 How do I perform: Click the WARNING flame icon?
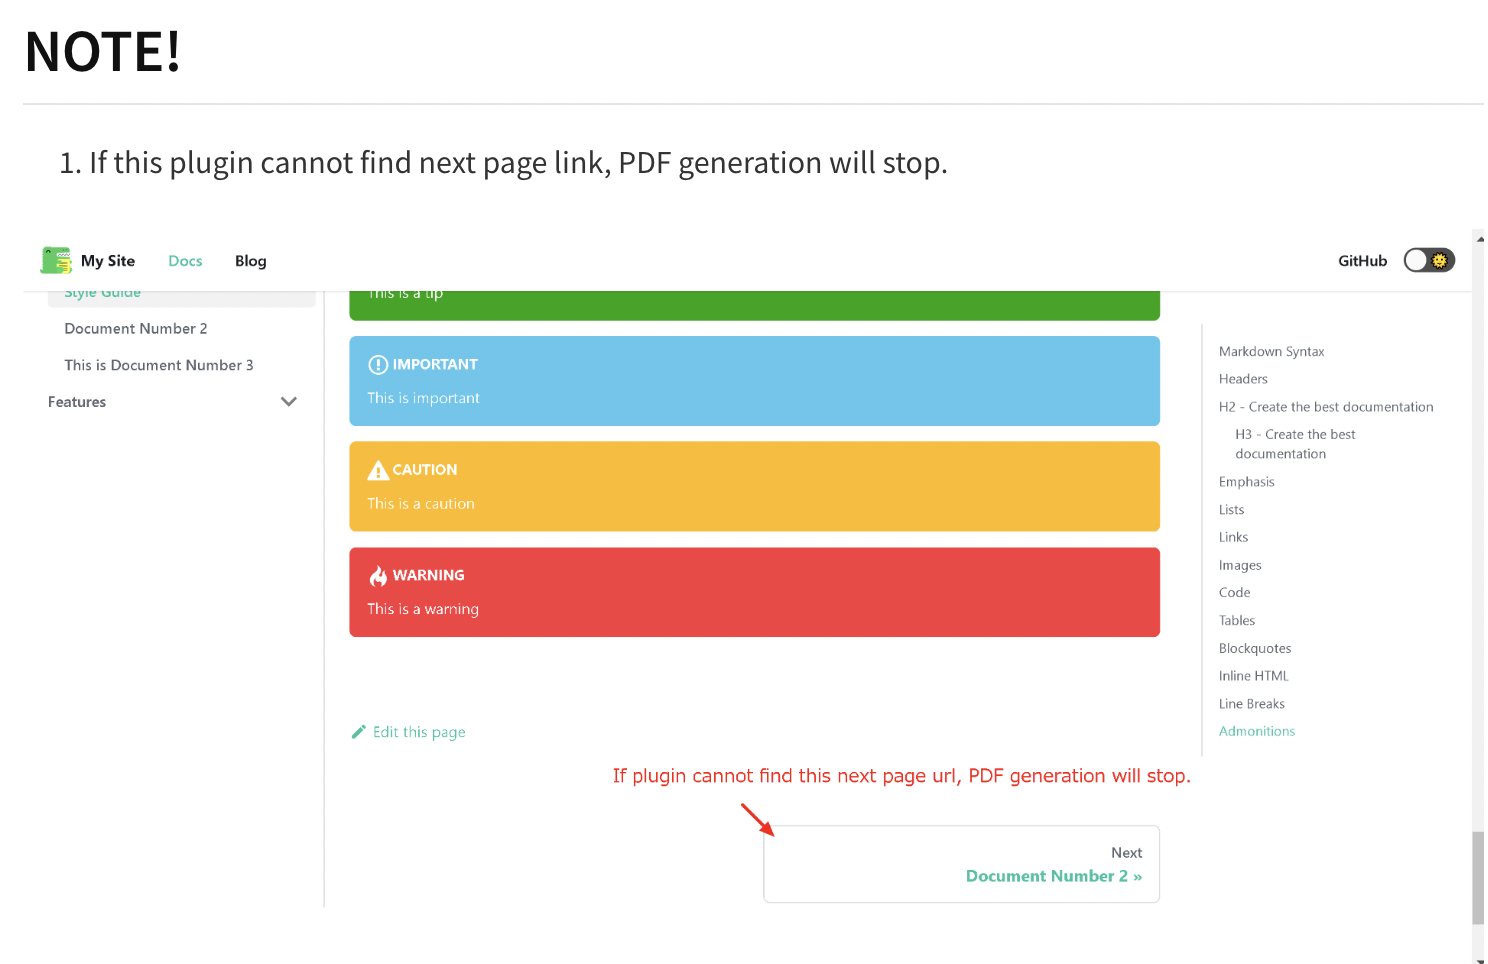tap(378, 575)
